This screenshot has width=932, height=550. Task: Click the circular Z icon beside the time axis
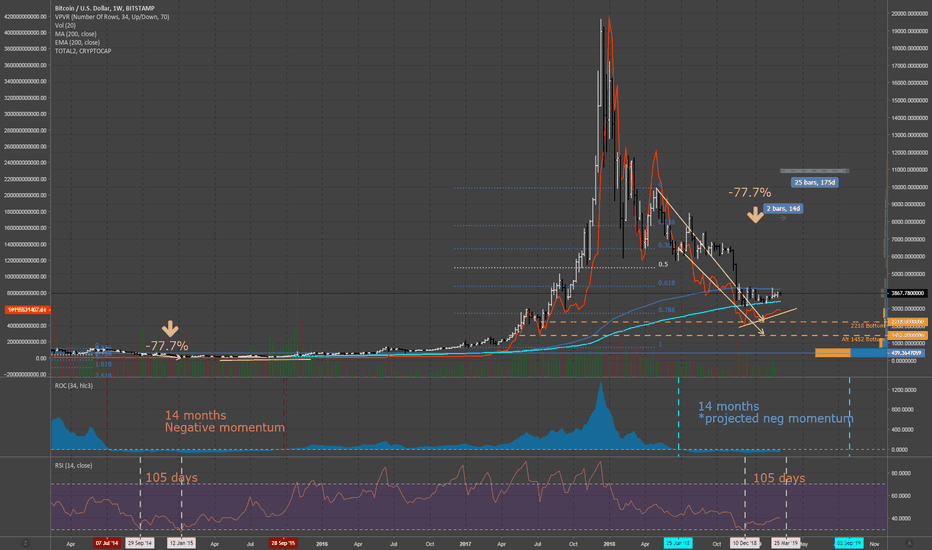coord(26,543)
